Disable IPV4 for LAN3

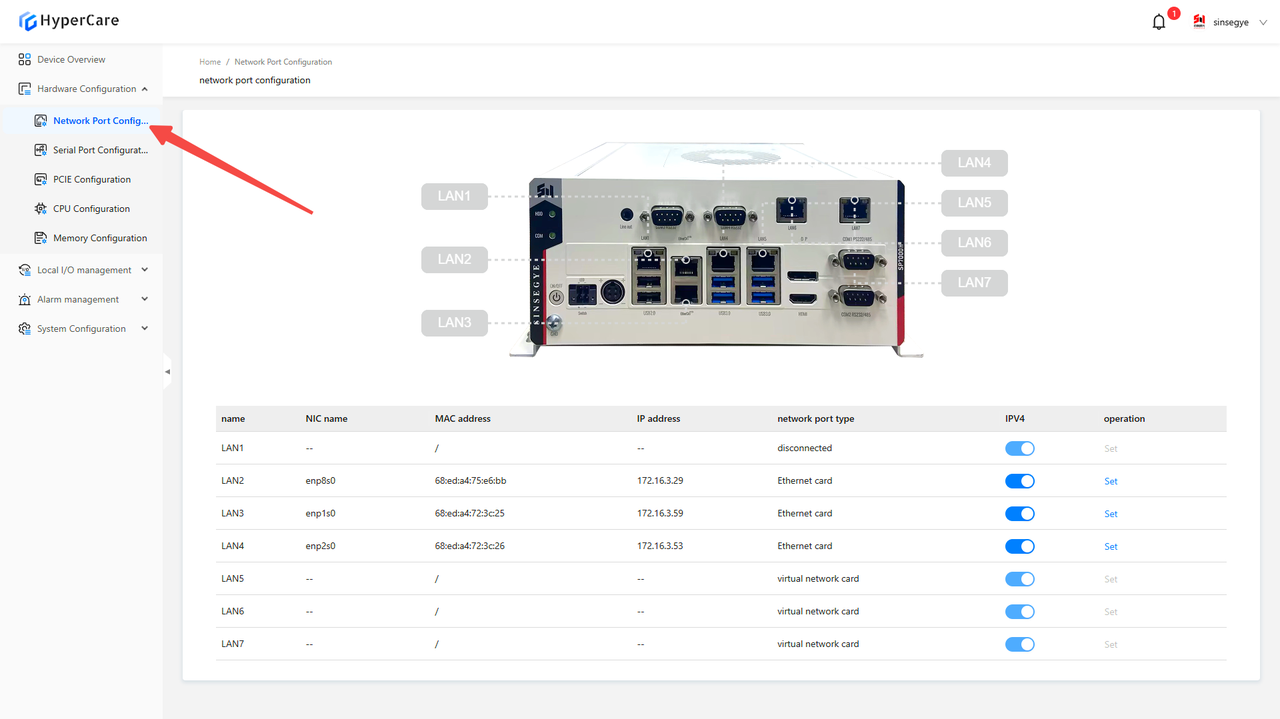1019,514
